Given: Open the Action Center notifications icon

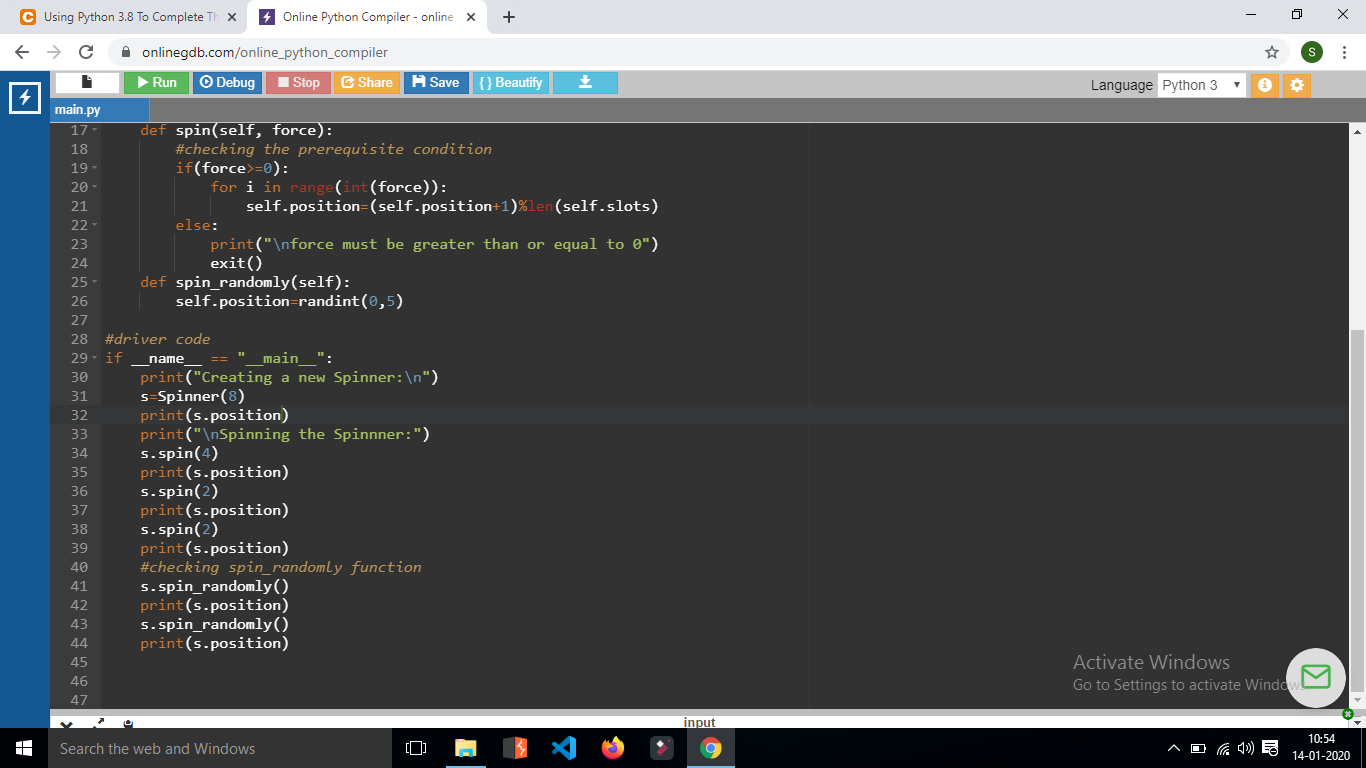Looking at the screenshot, I should (x=1271, y=748).
